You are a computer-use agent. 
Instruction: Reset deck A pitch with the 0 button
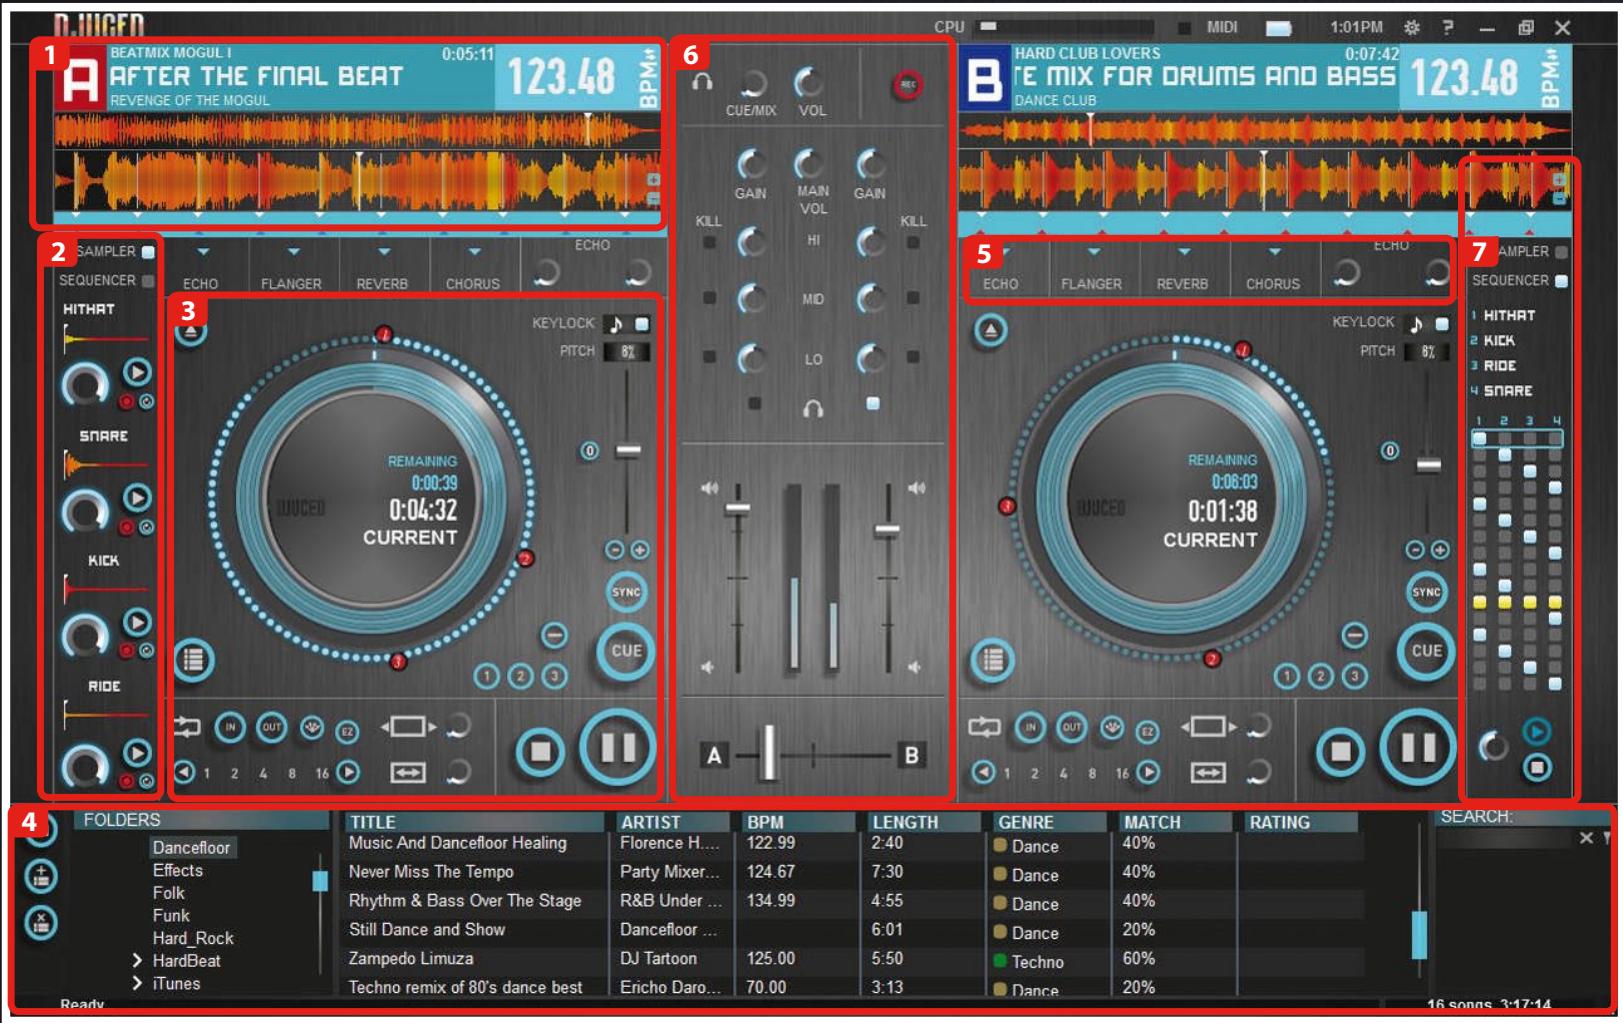[x=590, y=451]
